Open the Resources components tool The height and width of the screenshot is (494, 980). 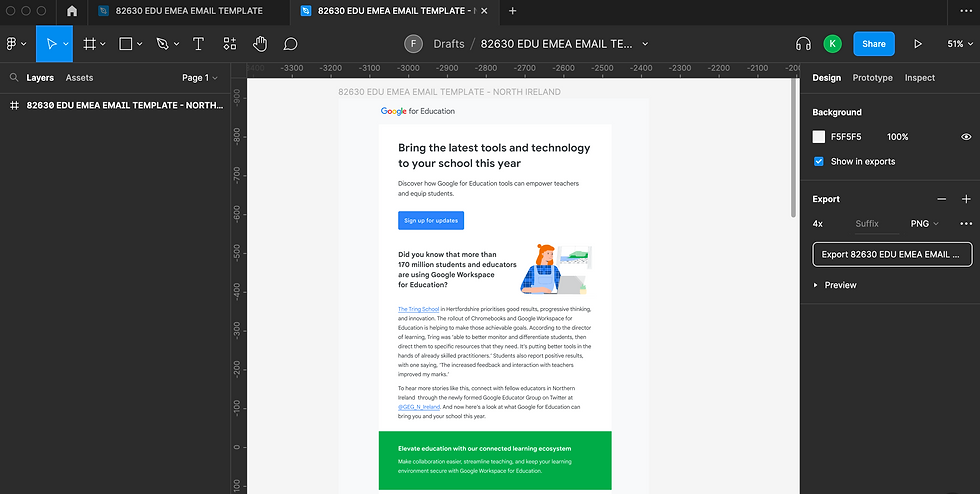coord(229,44)
